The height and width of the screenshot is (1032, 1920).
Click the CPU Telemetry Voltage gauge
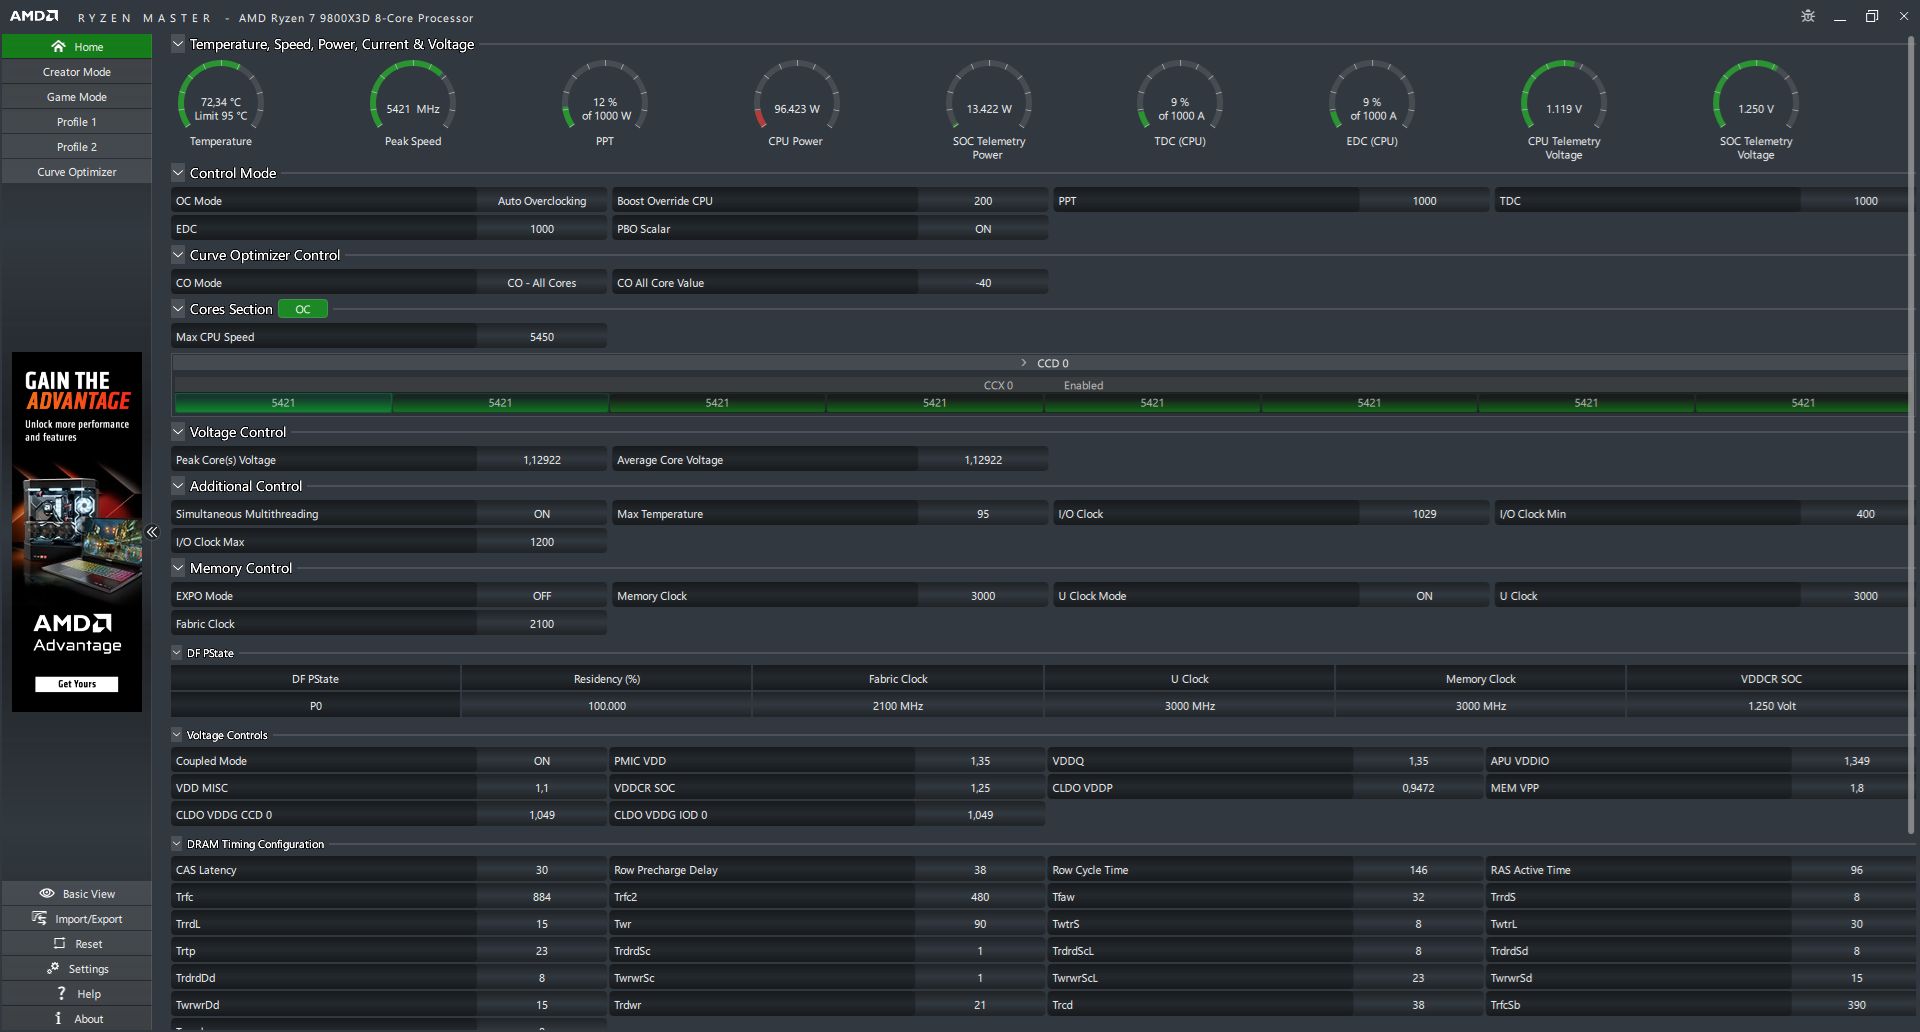click(x=1564, y=109)
